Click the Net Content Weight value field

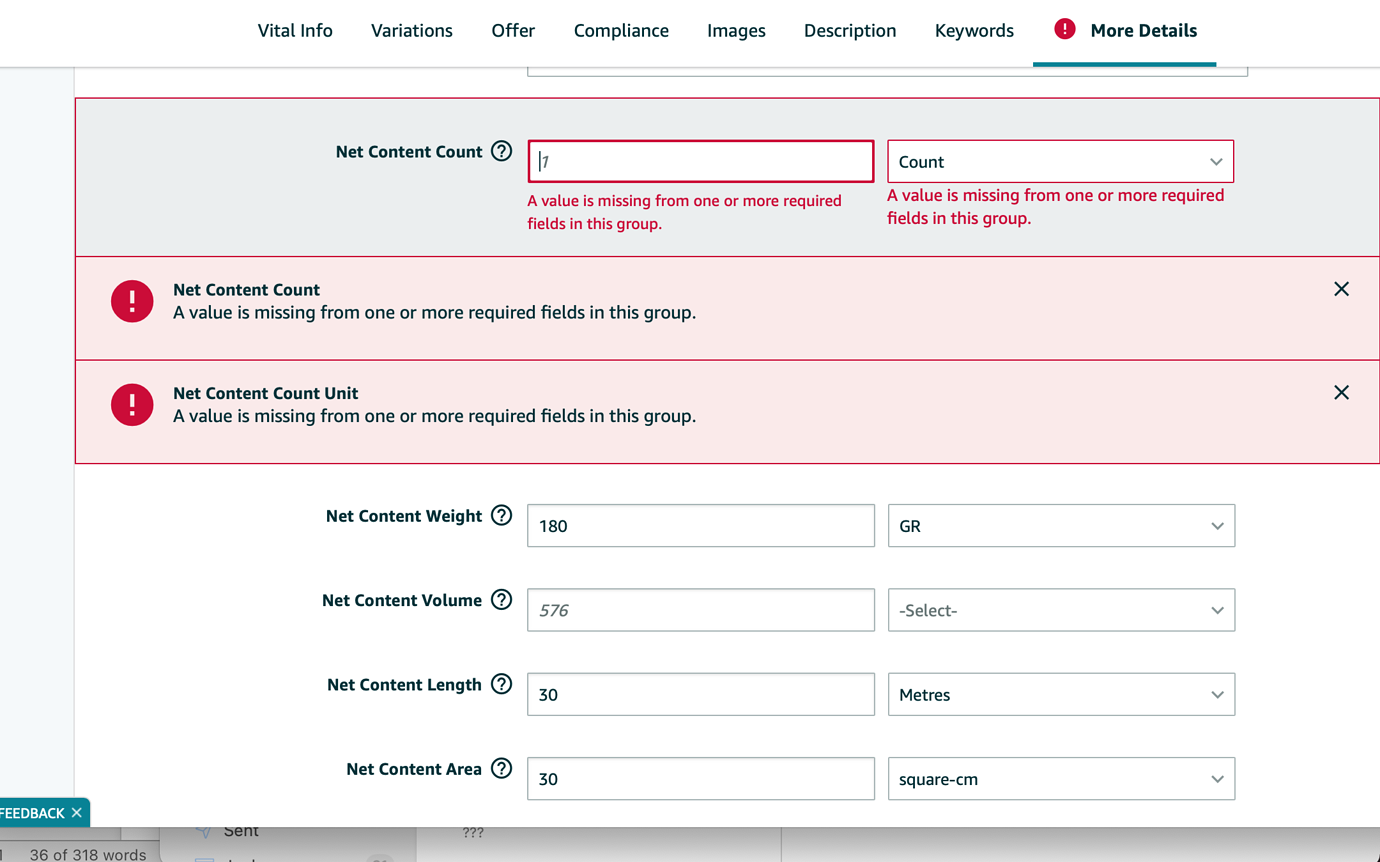point(700,526)
